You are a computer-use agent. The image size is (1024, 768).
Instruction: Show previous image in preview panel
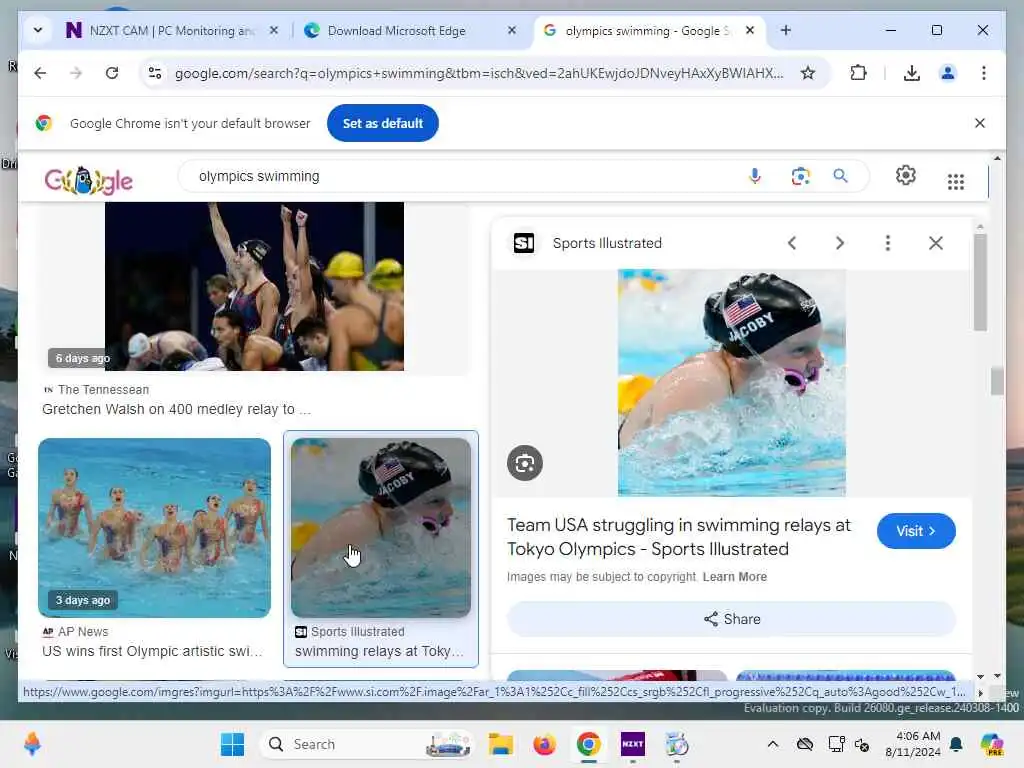click(792, 244)
